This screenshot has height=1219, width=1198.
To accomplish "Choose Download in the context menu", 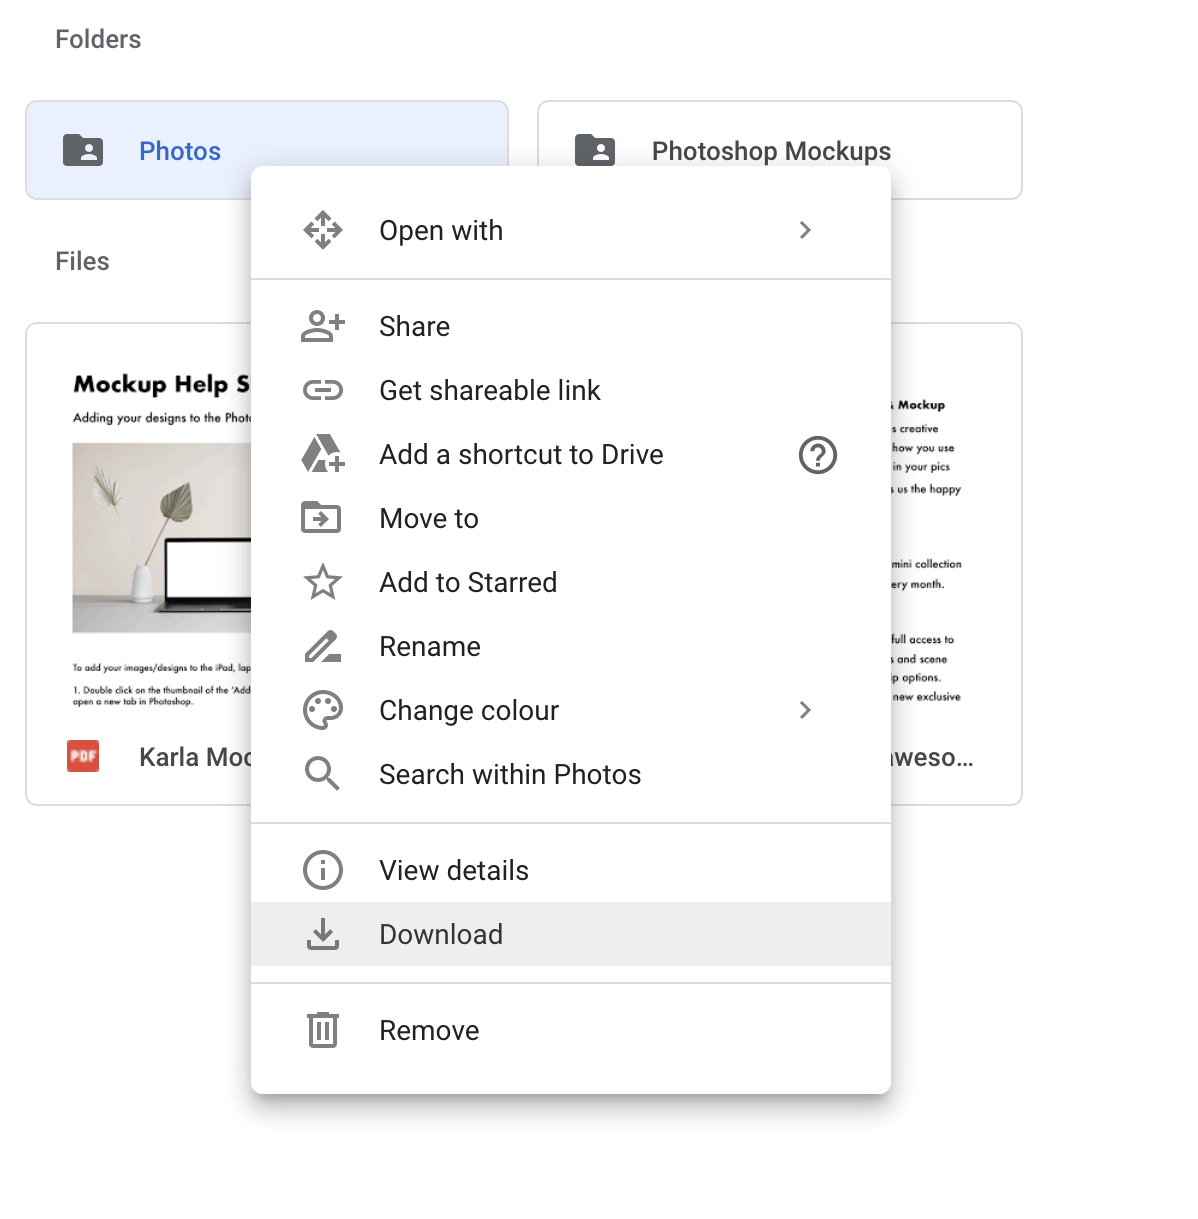I will click(x=441, y=934).
